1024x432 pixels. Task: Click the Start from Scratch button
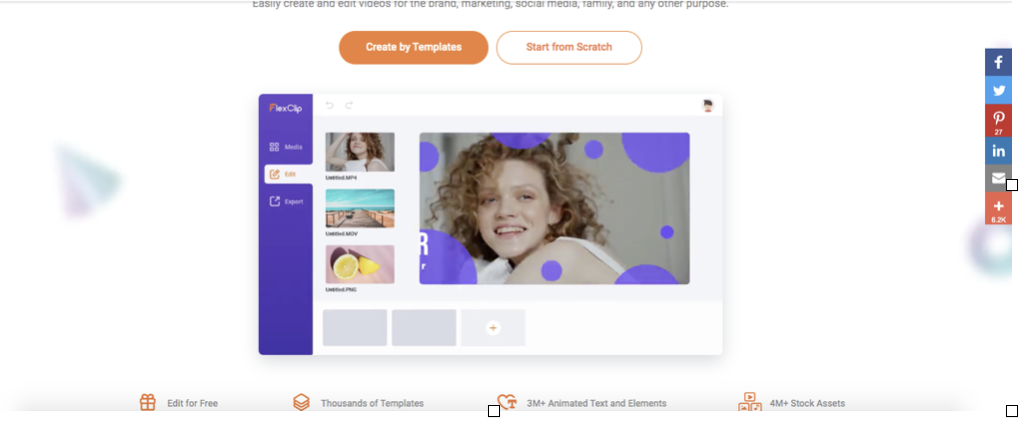coord(569,48)
